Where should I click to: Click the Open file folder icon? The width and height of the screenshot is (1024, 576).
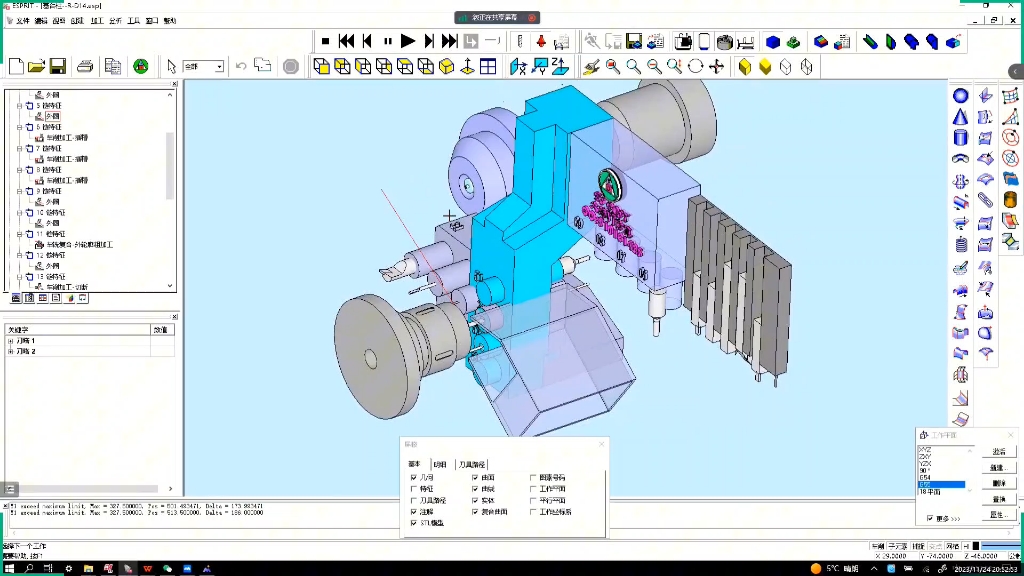pos(37,66)
